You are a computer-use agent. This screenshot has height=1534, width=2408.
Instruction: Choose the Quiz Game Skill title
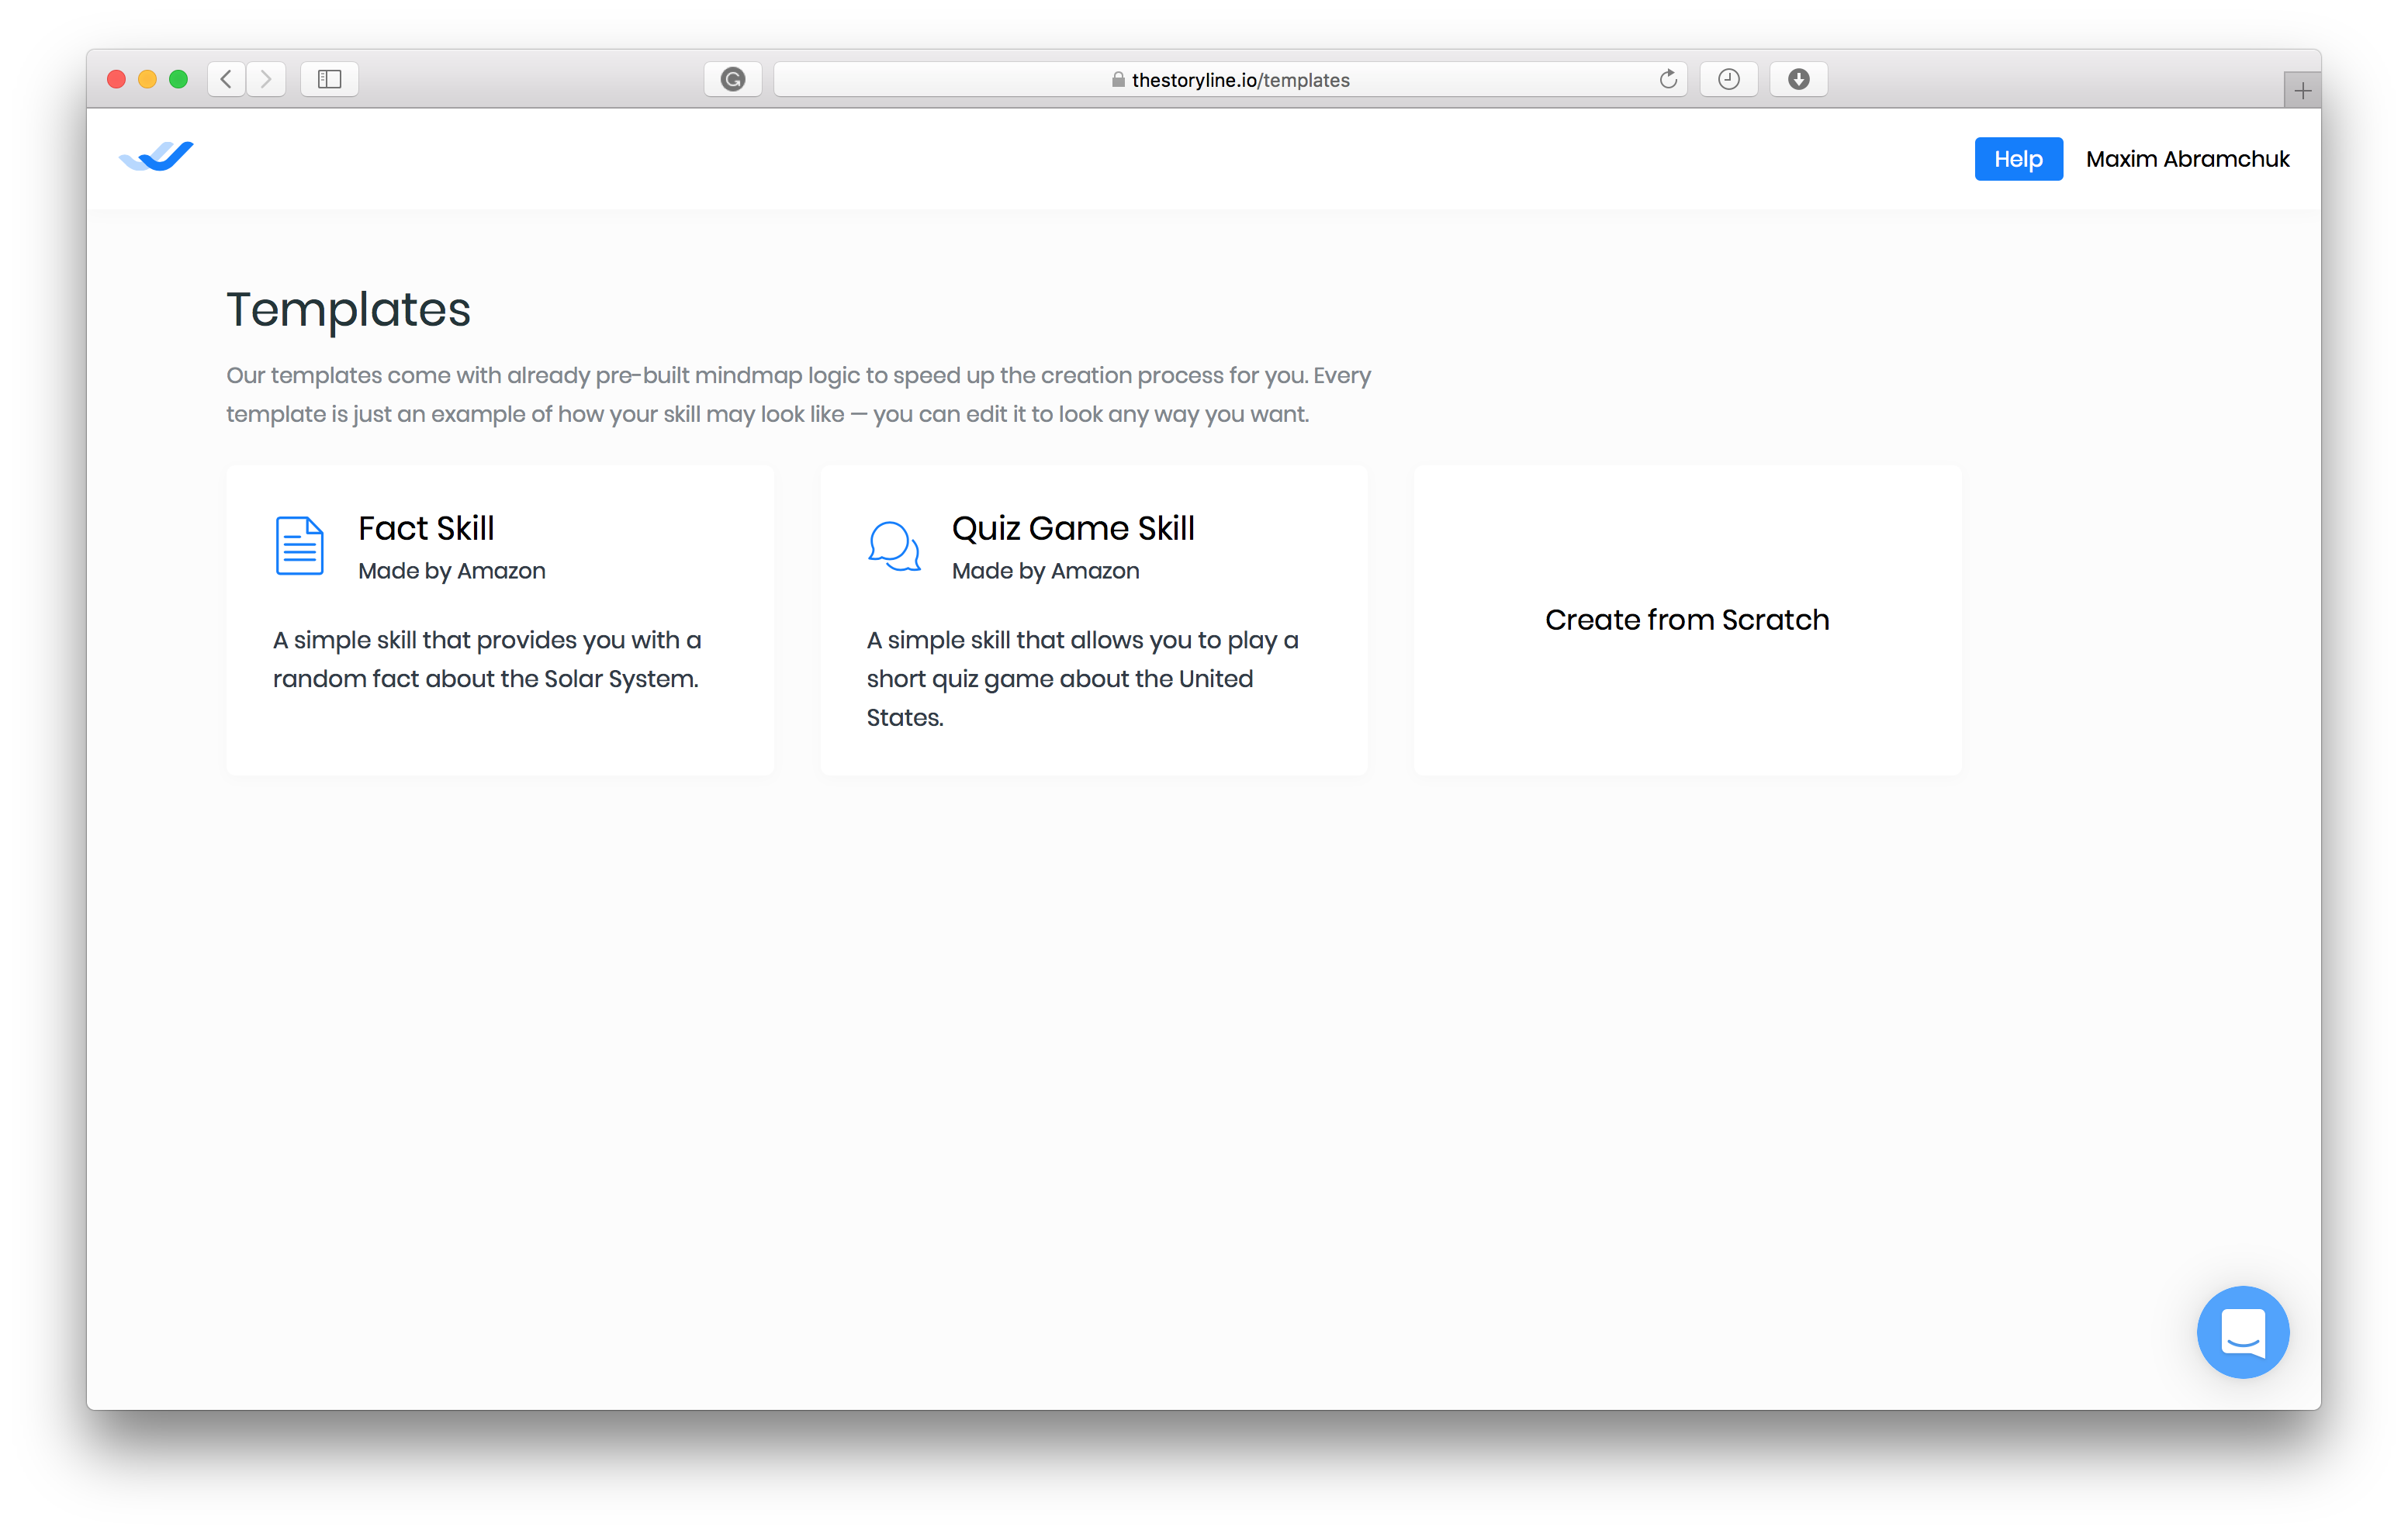[x=1073, y=528]
